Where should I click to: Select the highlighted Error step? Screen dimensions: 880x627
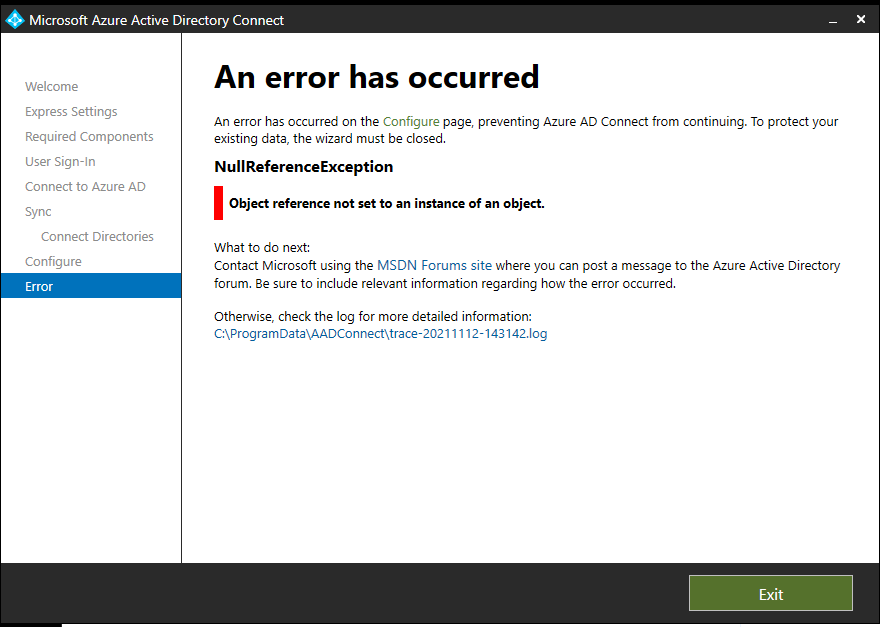[x=91, y=286]
